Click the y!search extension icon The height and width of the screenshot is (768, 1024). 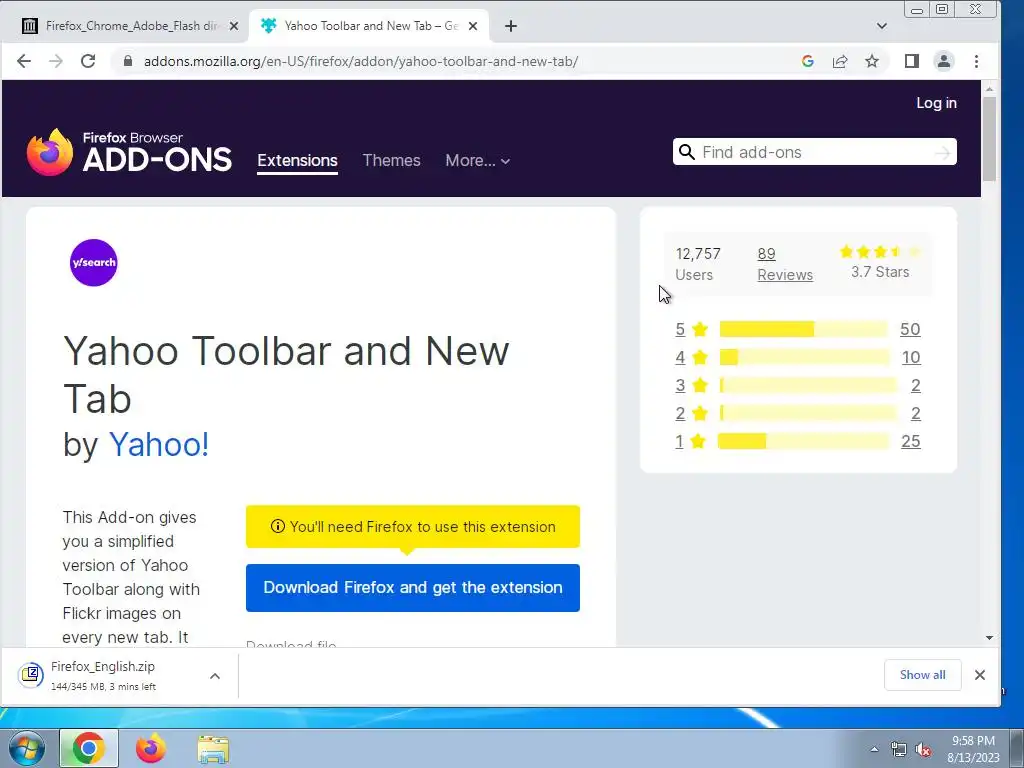[x=93, y=263]
